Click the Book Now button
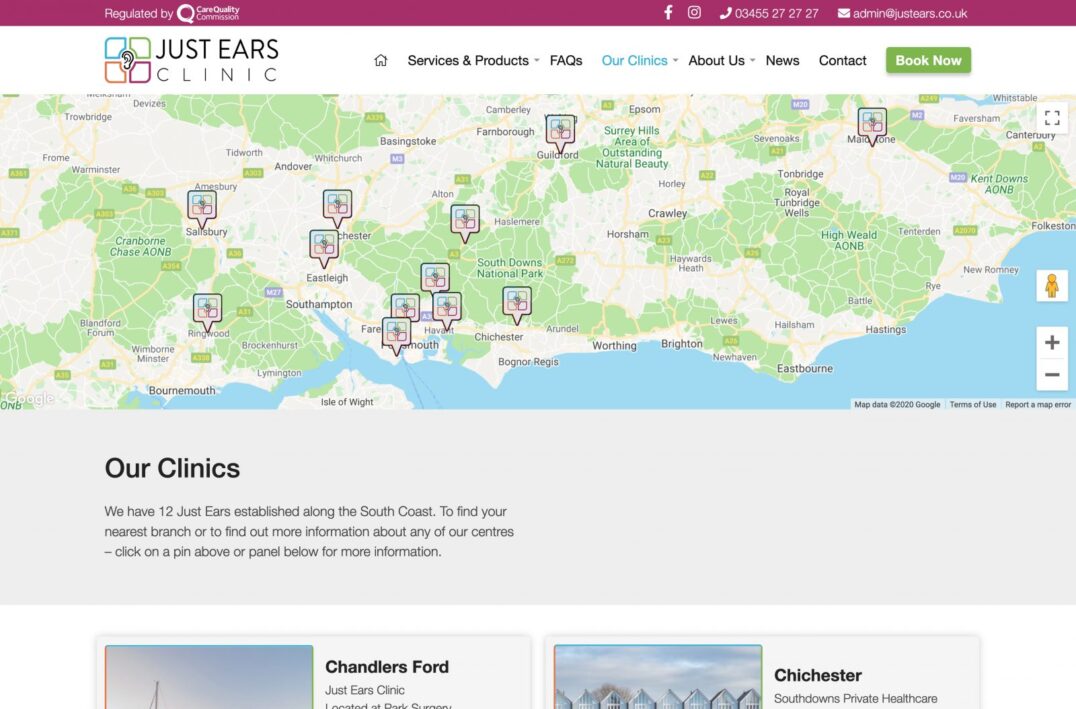 click(928, 60)
